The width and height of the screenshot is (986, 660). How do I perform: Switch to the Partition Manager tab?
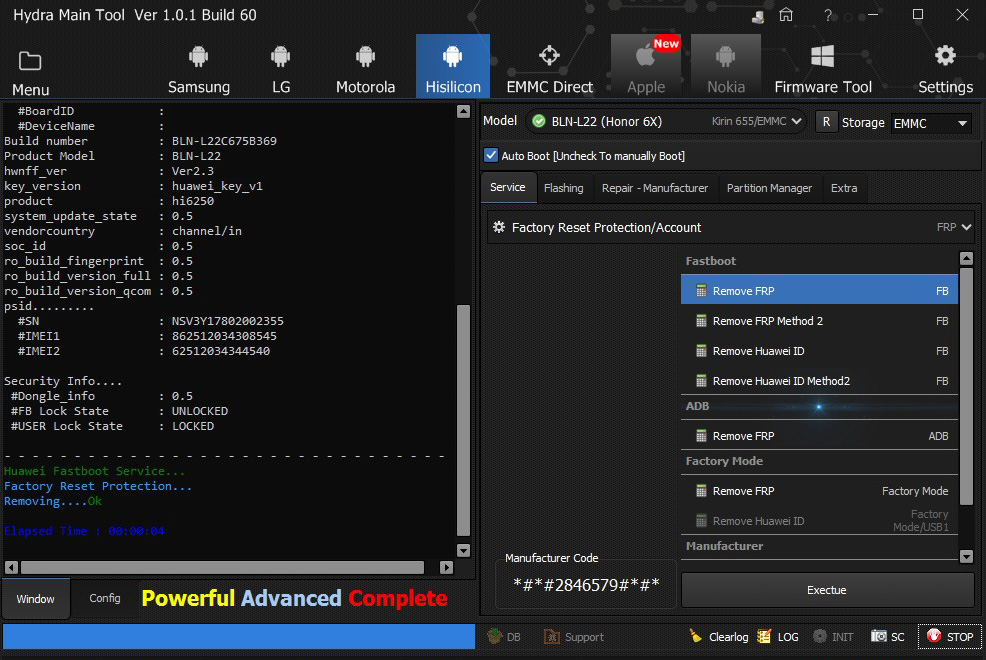click(767, 188)
